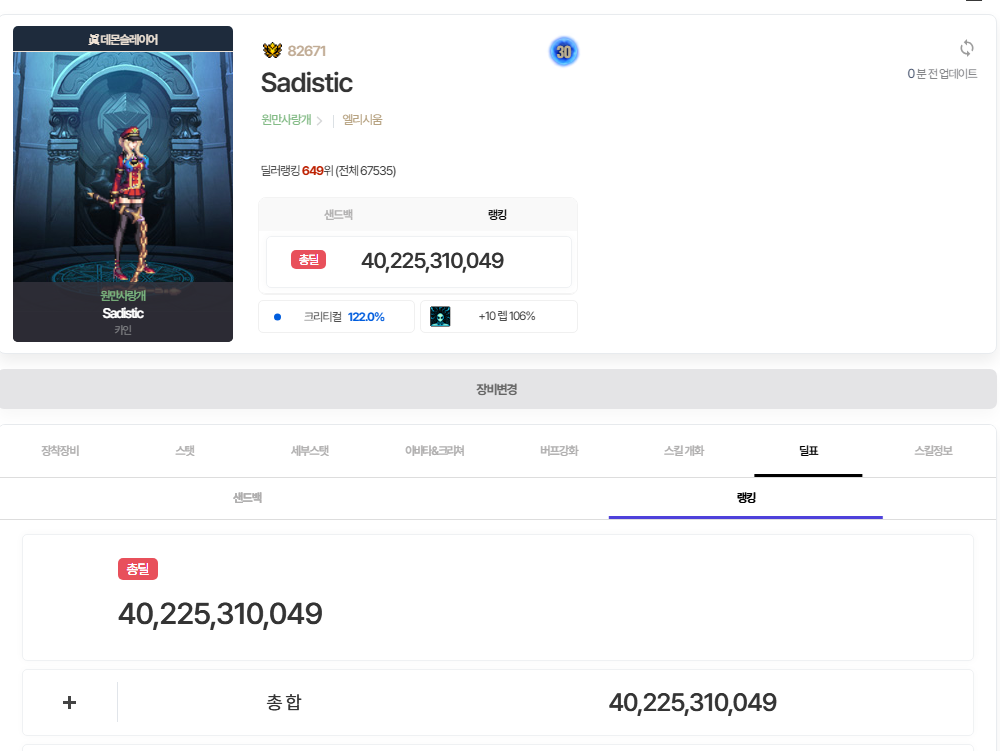Click the refresh update icon
Image resolution: width=1000 pixels, height=751 pixels.
pos(966,48)
